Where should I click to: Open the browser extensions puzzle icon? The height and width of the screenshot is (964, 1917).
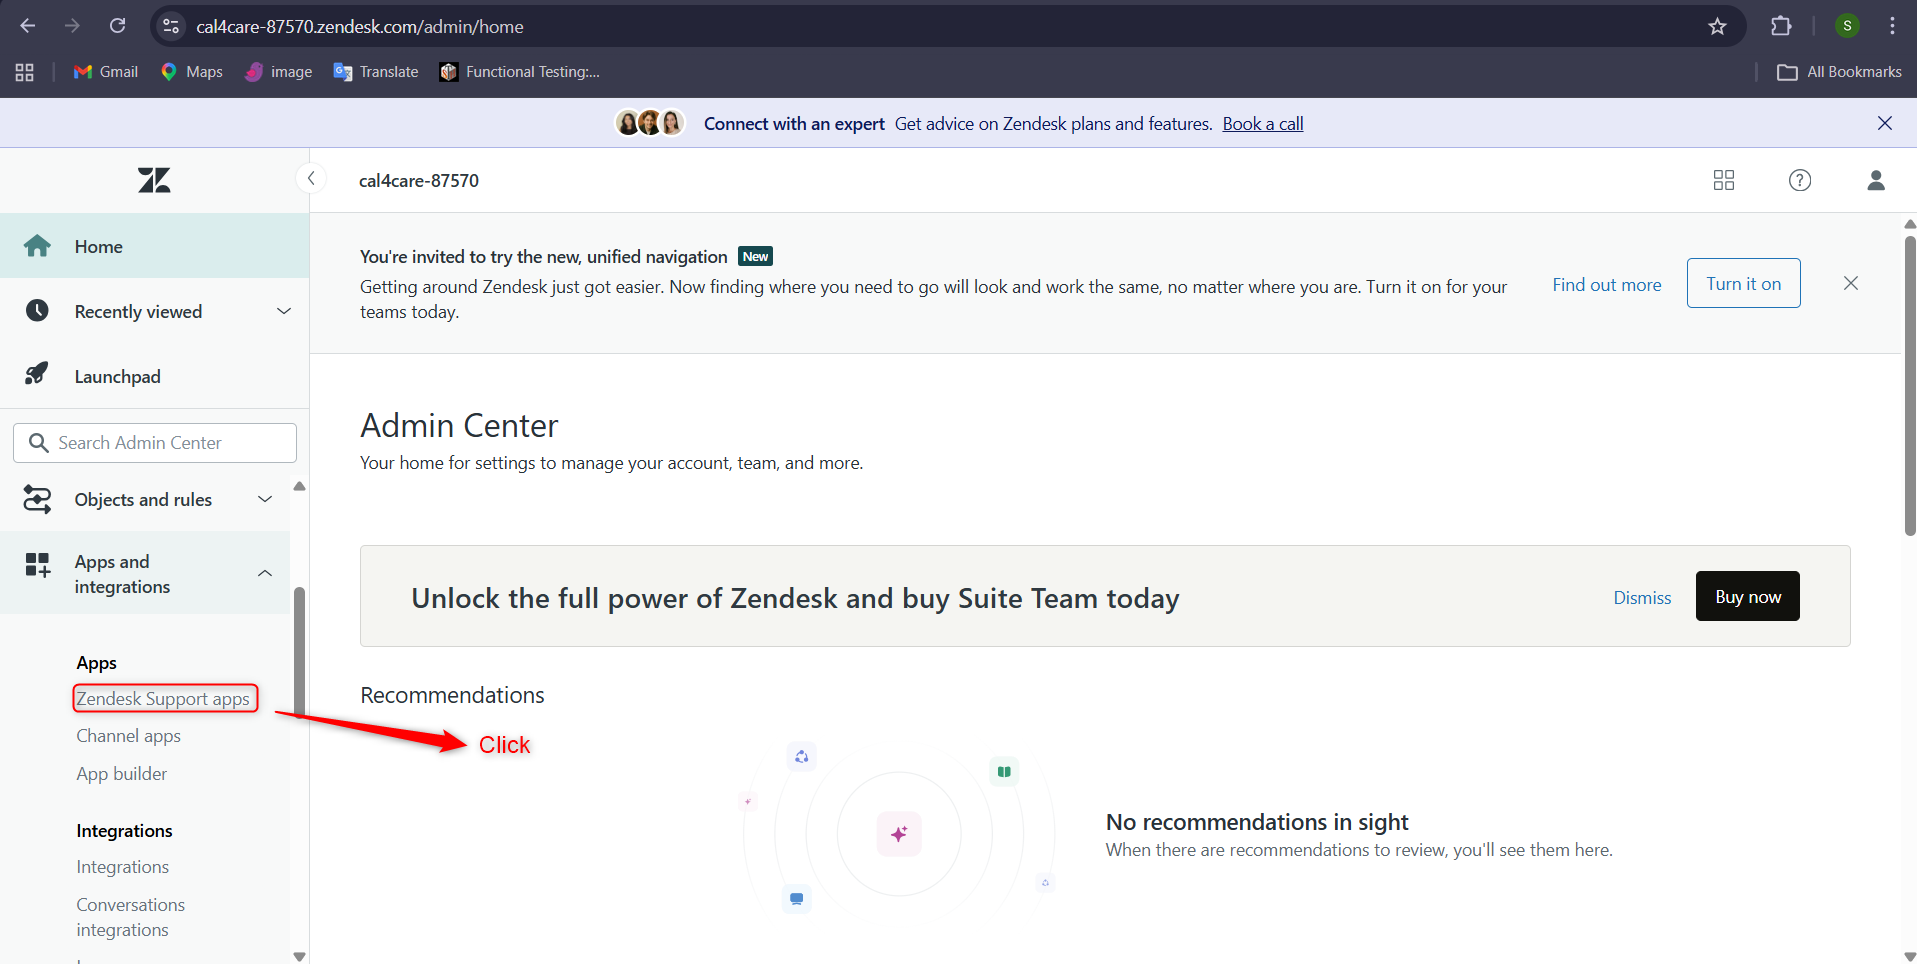[1781, 26]
